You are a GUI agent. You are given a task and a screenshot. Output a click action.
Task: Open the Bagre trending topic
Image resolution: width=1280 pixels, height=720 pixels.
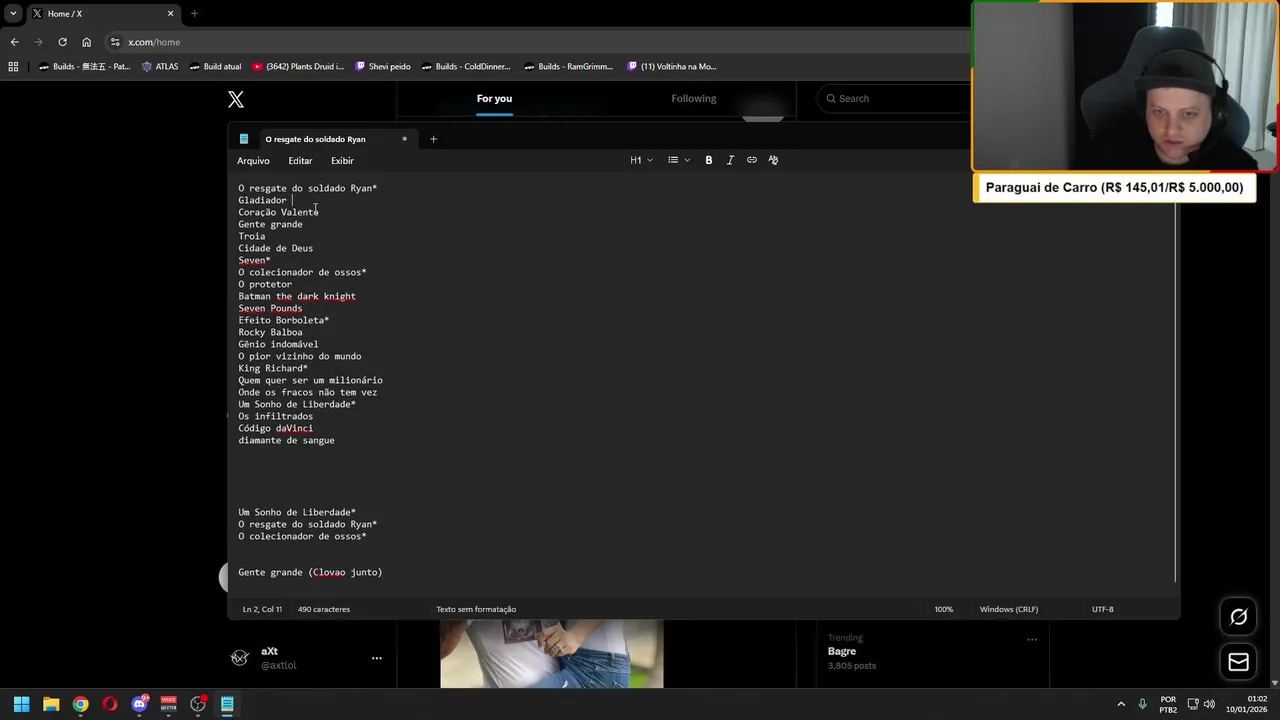[x=842, y=651]
